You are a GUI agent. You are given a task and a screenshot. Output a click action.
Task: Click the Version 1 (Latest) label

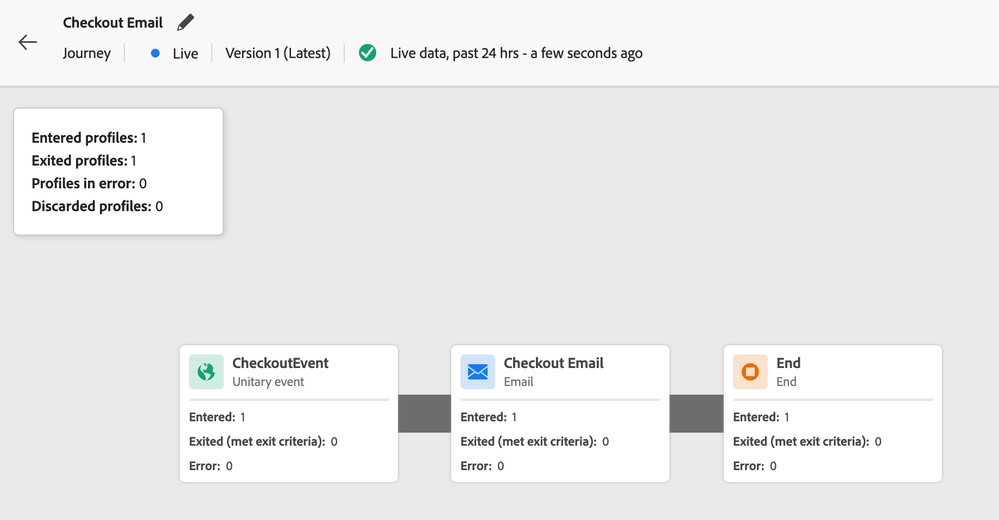(x=278, y=53)
